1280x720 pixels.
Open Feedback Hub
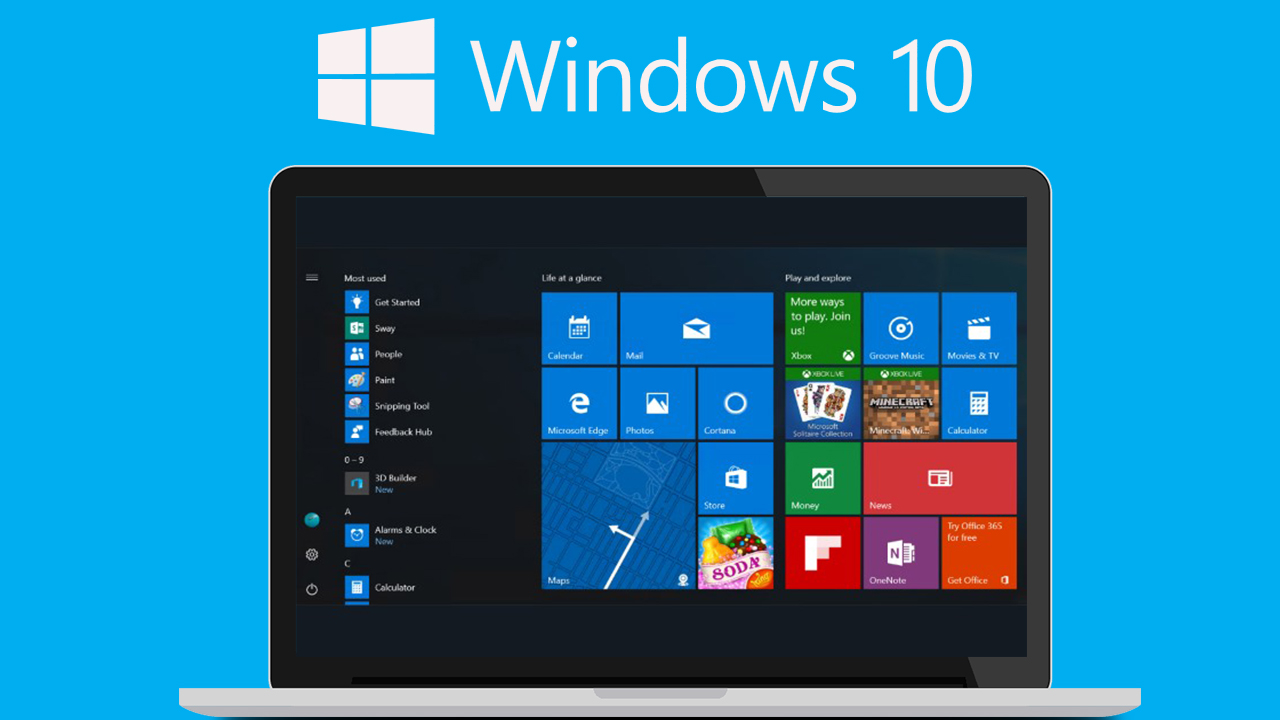(x=389, y=432)
